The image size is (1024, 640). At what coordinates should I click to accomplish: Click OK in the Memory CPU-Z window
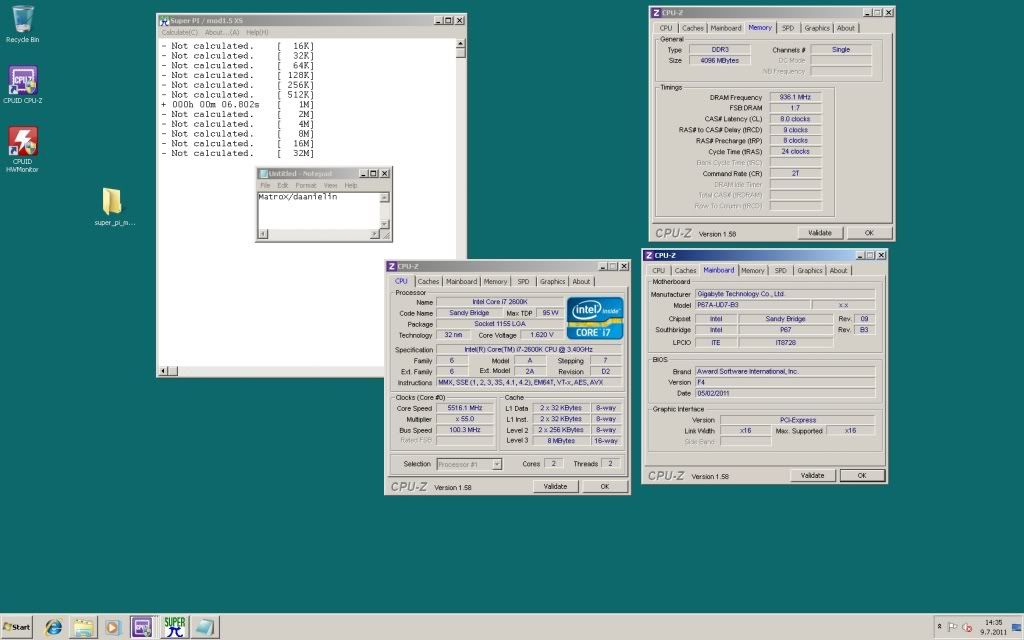(x=868, y=232)
